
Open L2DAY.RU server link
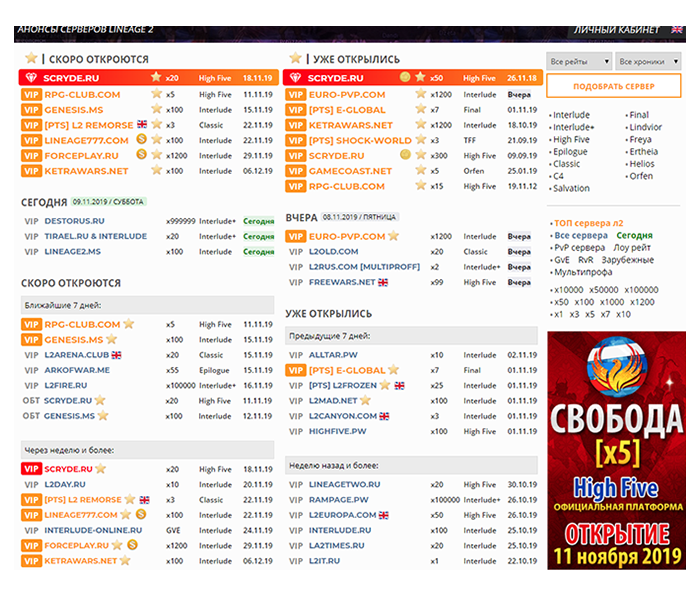click(65, 484)
